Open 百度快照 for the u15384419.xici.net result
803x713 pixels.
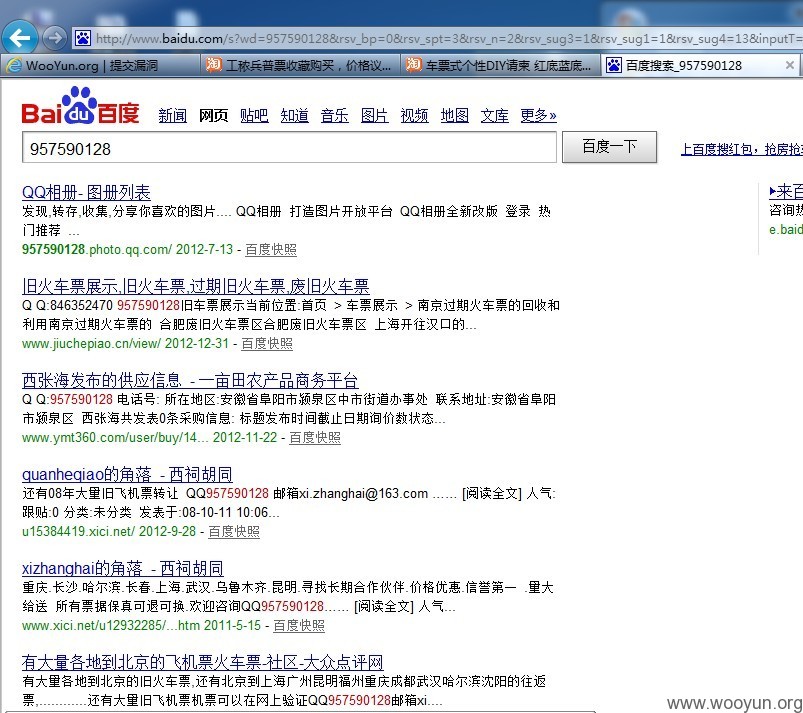[234, 531]
